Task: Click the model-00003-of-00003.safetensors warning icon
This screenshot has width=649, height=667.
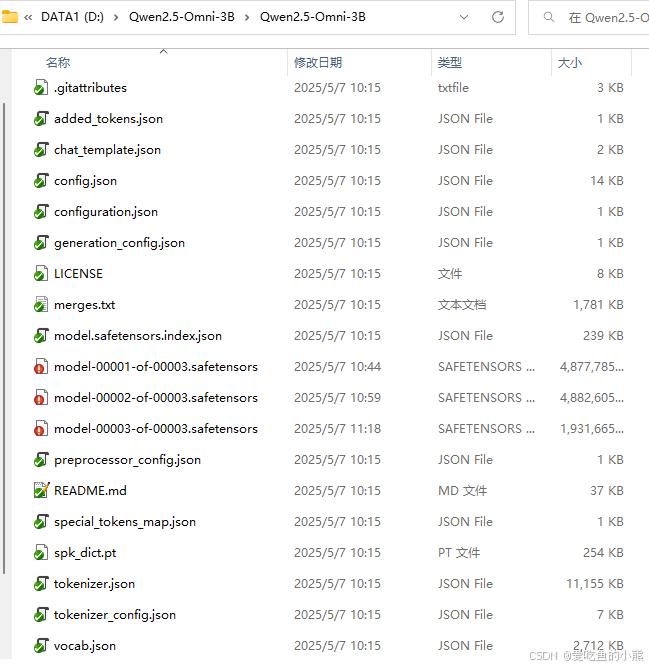Action: click(x=41, y=429)
